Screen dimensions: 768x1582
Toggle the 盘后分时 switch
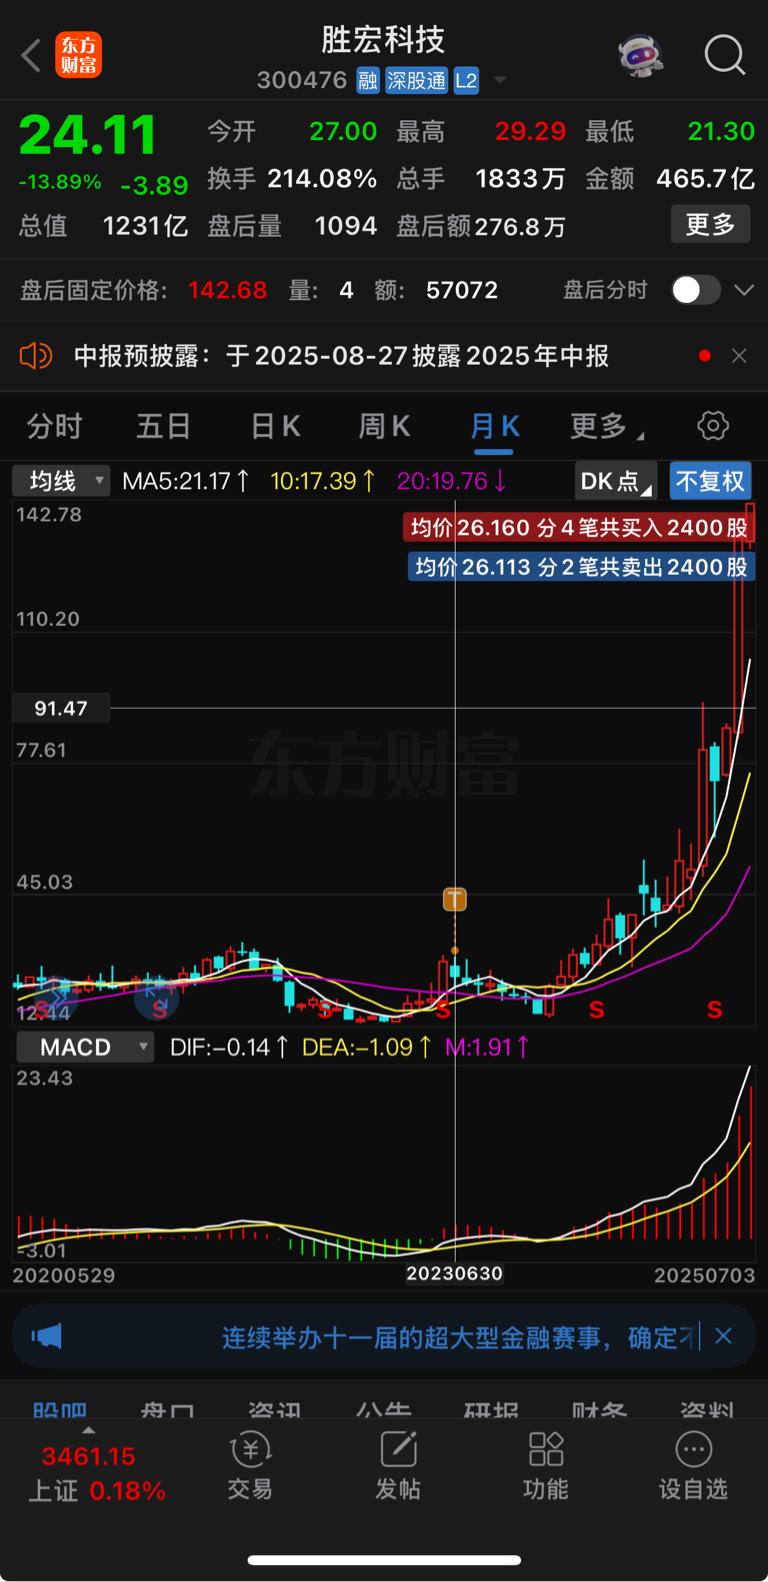[696, 290]
